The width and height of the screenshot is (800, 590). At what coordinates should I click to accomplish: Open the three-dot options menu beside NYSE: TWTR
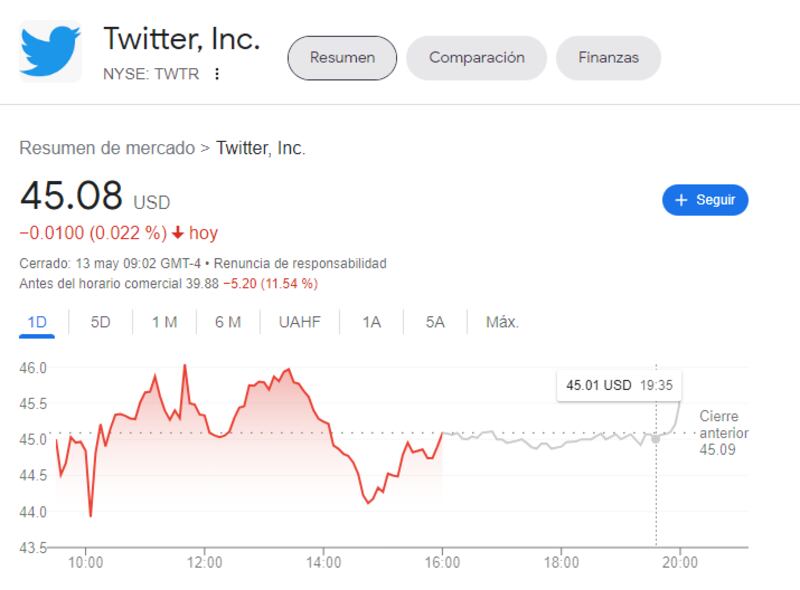(217, 74)
